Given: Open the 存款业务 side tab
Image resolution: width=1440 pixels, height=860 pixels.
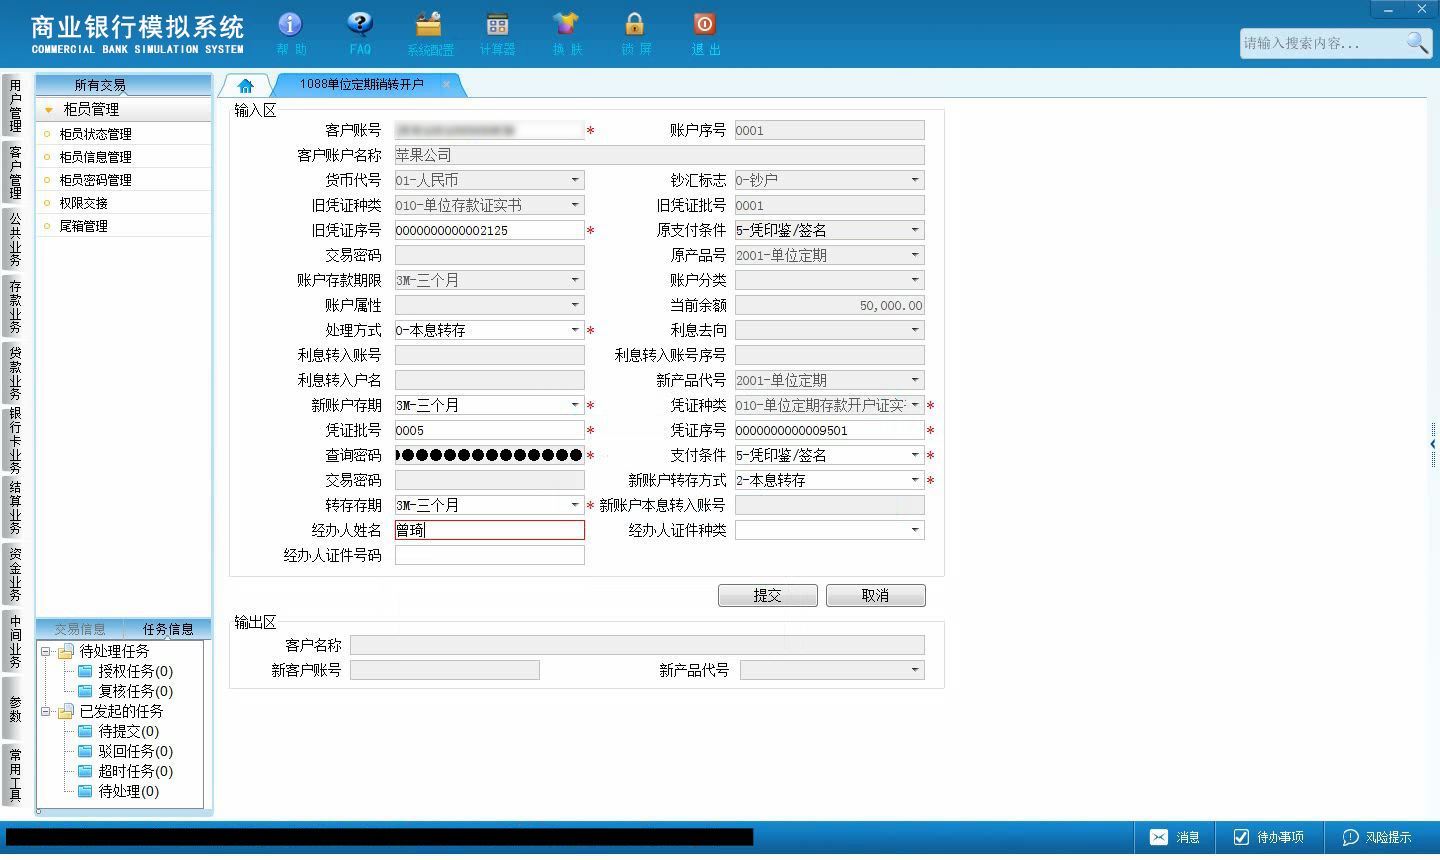Looking at the screenshot, I should point(14,306).
